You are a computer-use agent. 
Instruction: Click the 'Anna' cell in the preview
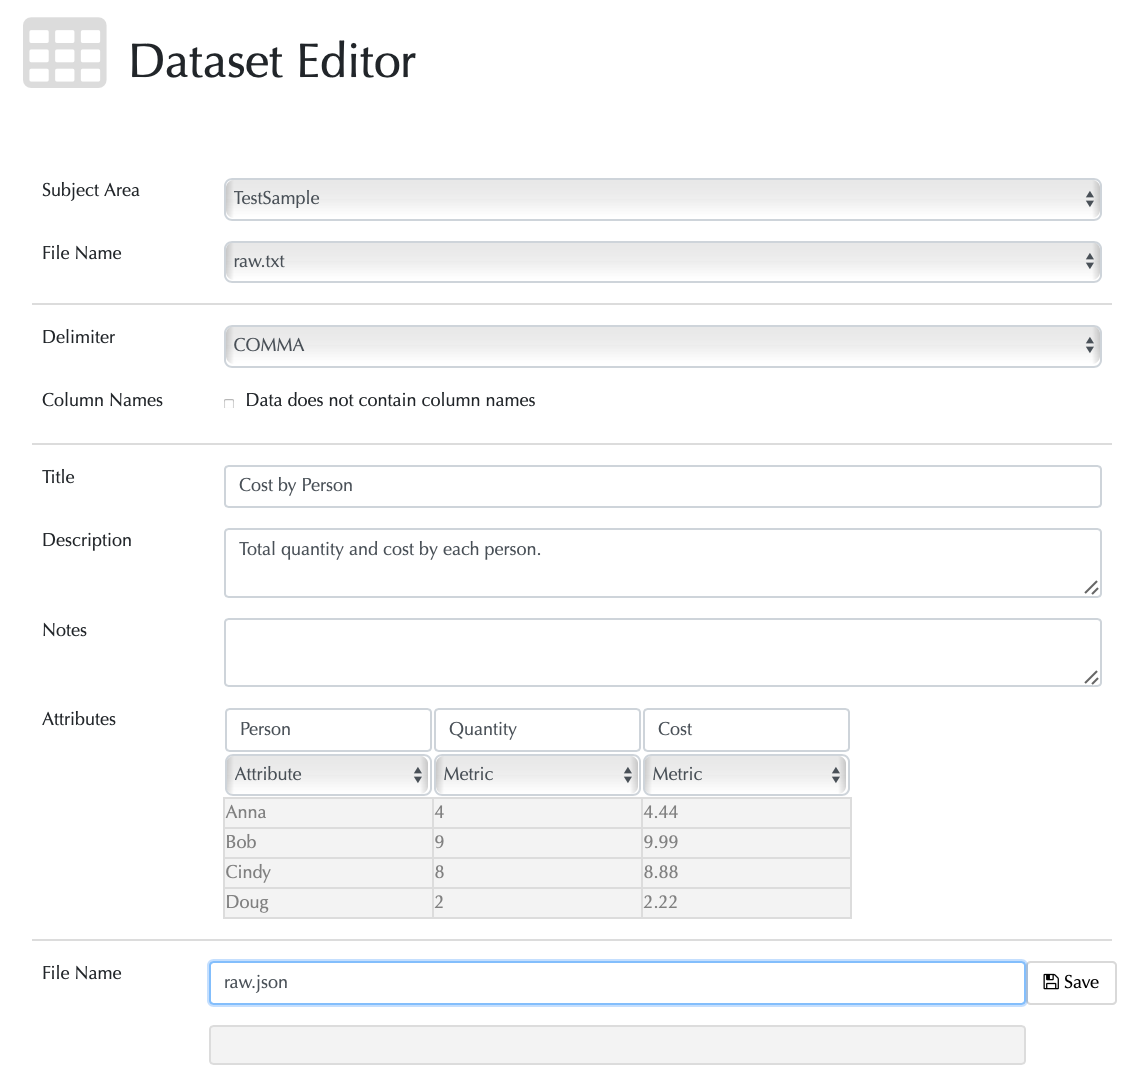[x=328, y=812]
